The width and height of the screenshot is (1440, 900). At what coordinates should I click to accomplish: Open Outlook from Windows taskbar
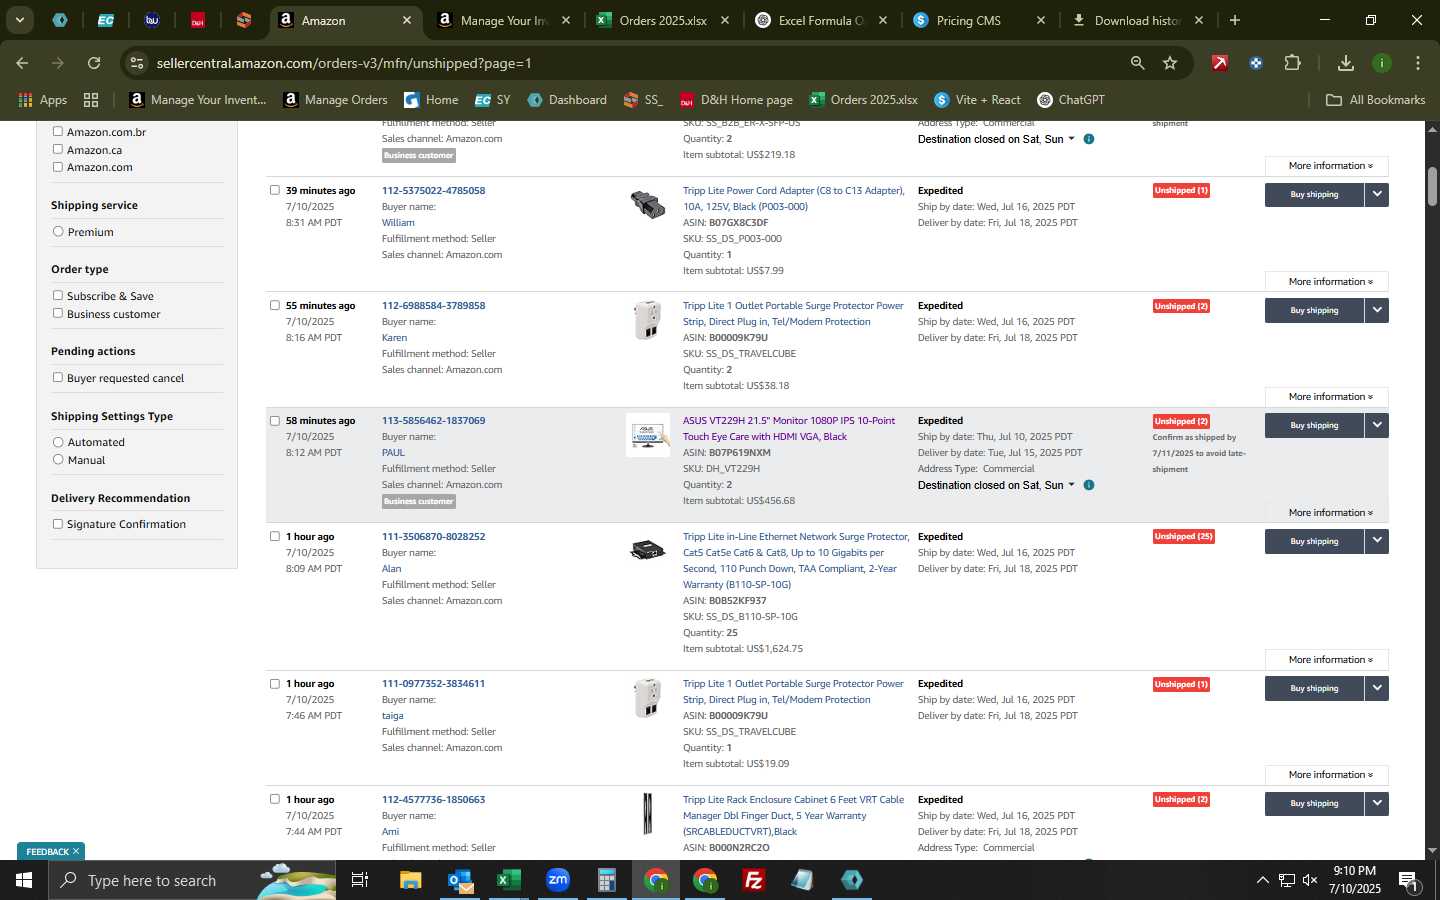pos(460,880)
